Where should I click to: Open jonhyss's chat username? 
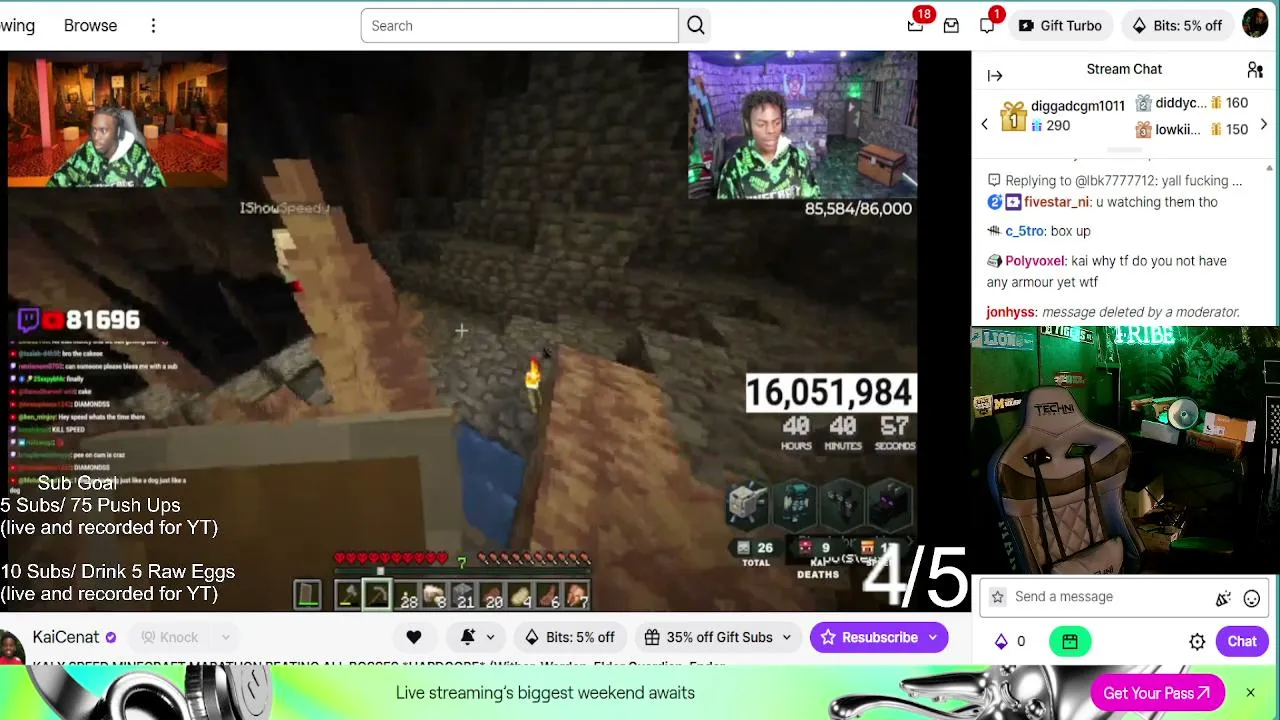(1010, 312)
